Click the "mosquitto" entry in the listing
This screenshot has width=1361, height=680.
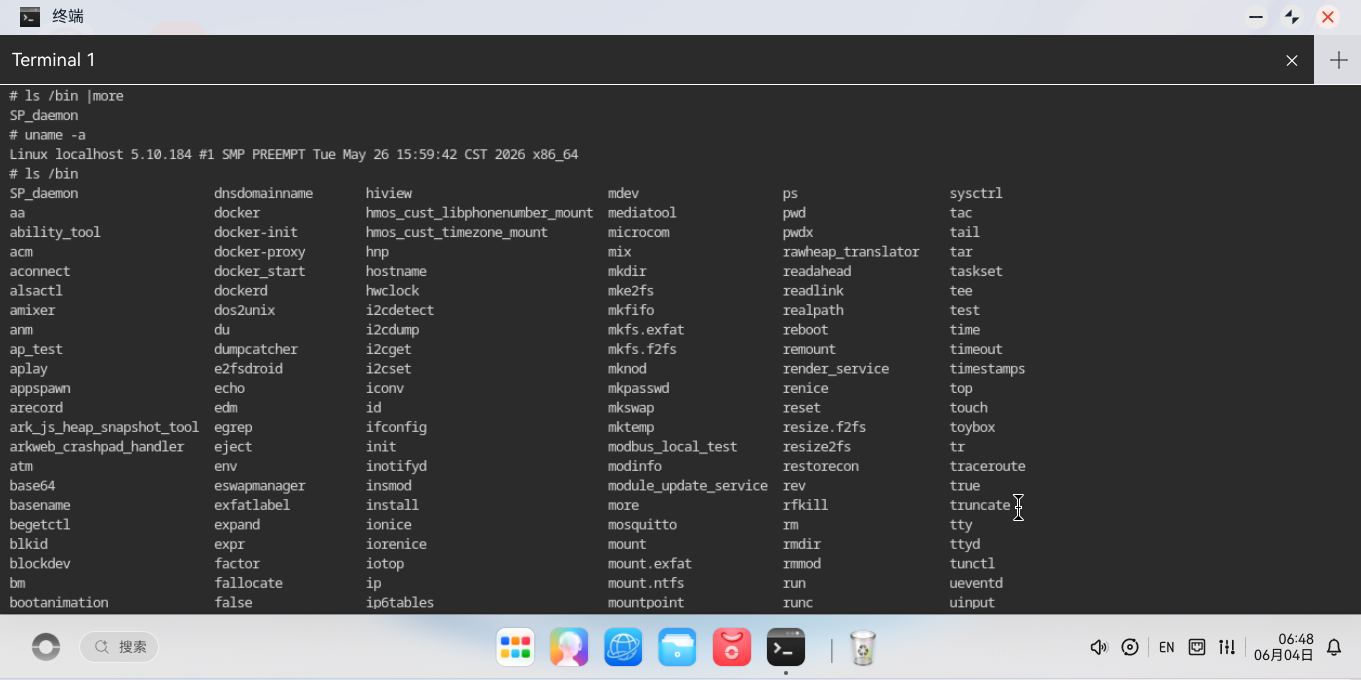coord(642,525)
